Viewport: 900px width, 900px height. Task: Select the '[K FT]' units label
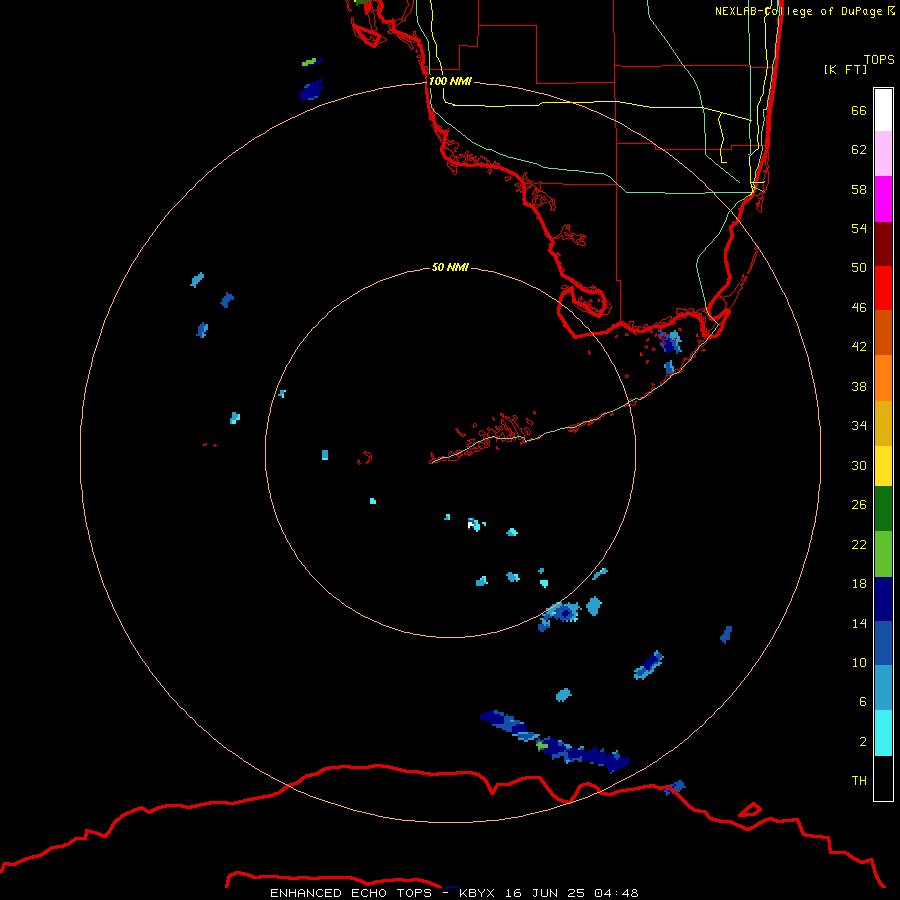coord(845,69)
